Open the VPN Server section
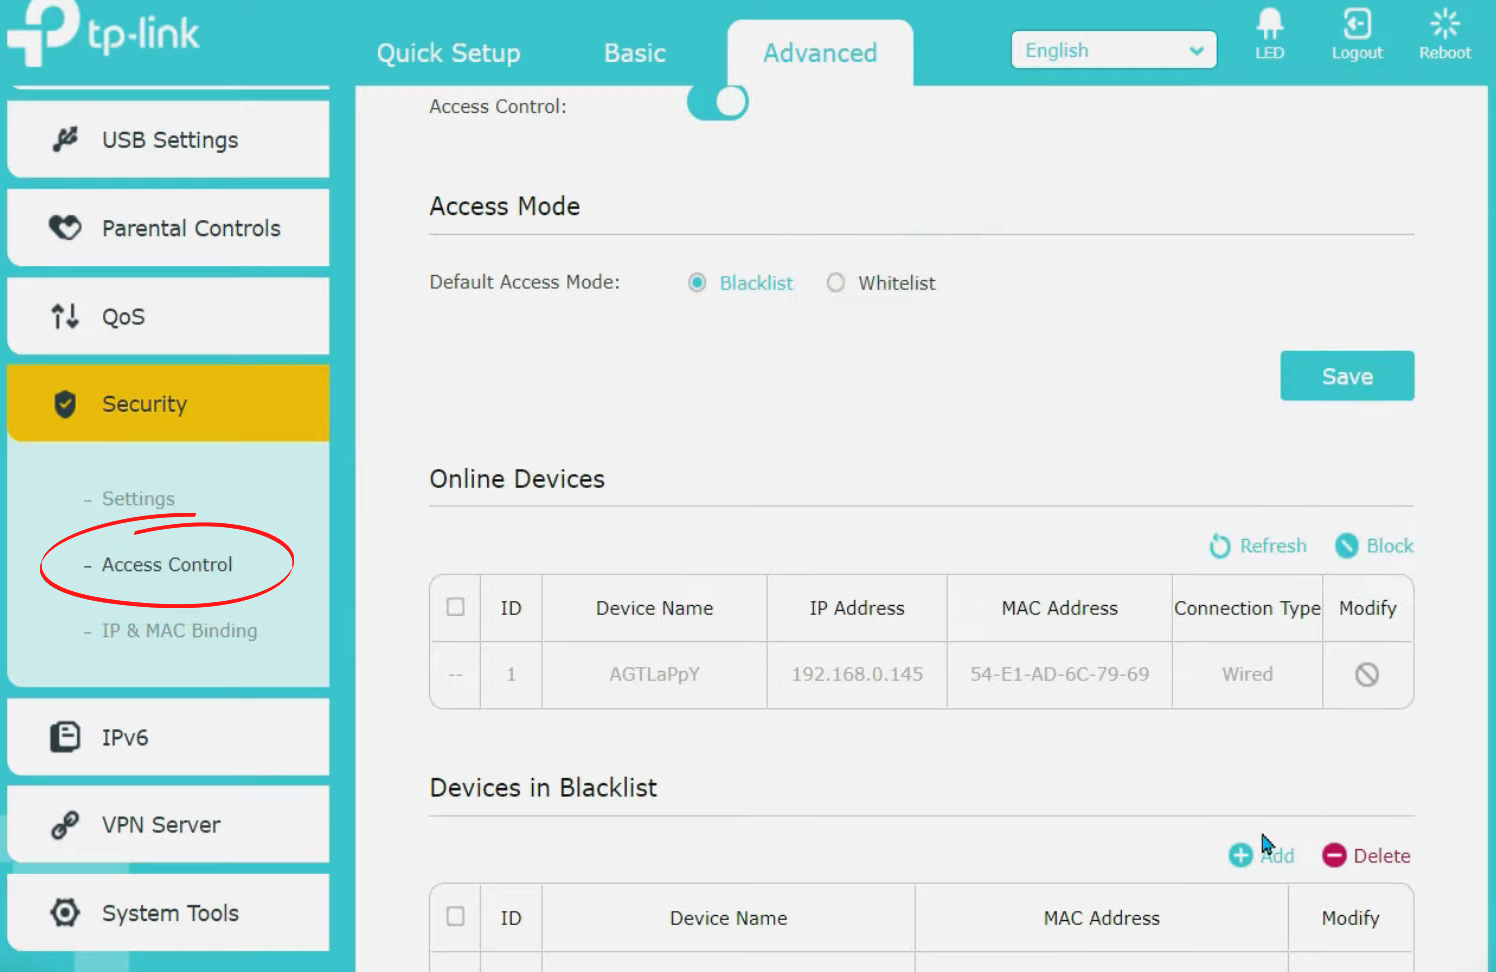The height and width of the screenshot is (972, 1496). 160,824
